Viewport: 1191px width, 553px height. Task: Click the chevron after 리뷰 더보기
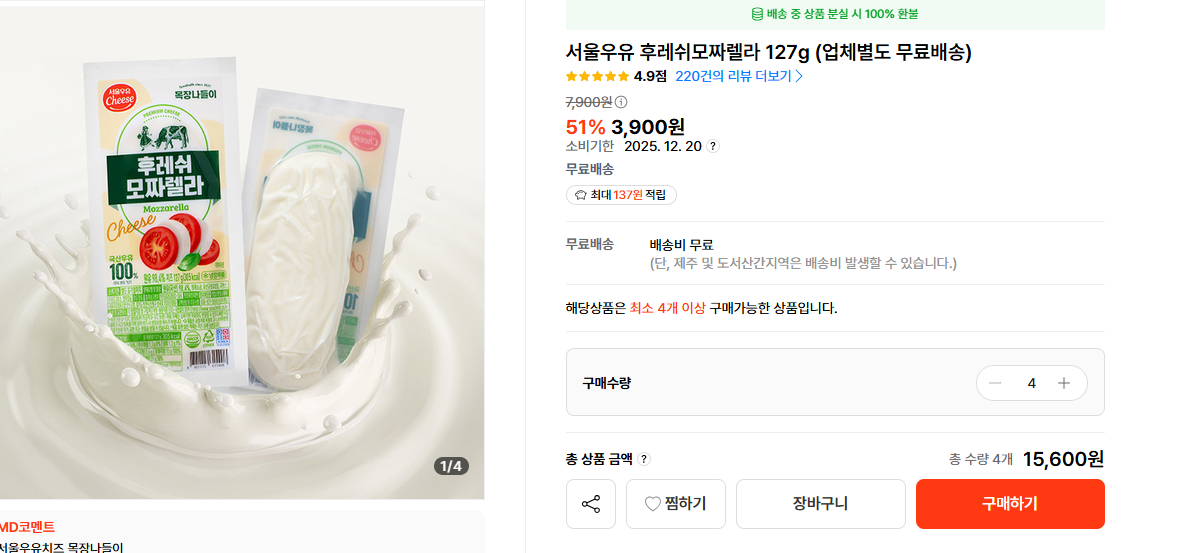799,76
